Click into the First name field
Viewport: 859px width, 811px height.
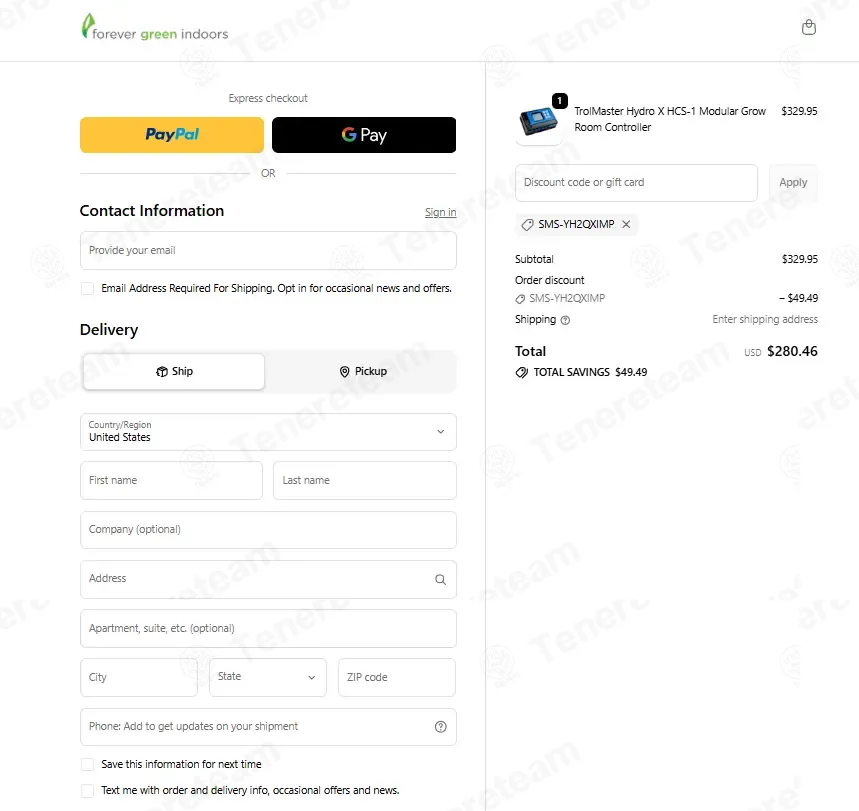171,481
